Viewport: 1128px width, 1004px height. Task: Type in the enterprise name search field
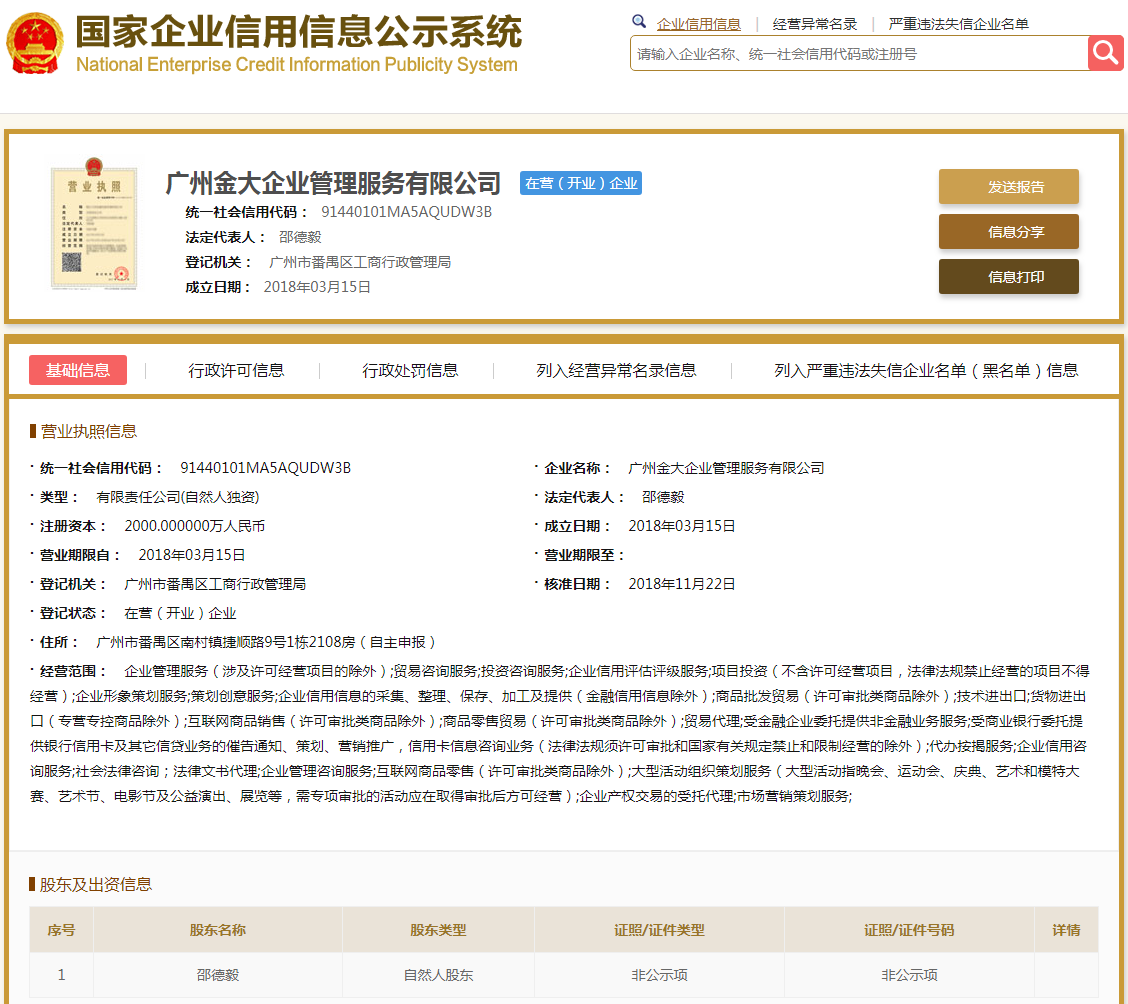tap(858, 54)
